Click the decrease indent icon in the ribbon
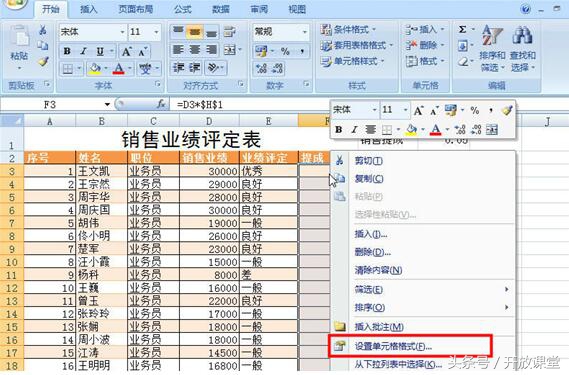 click(178, 68)
